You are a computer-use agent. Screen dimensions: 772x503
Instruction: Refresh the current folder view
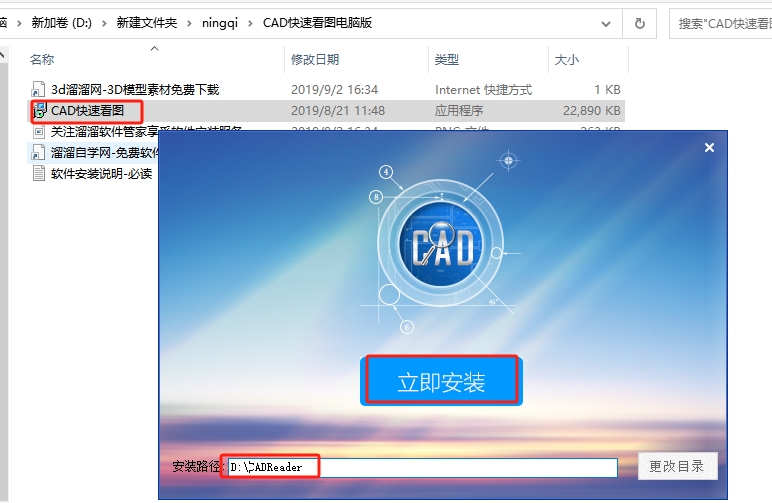(639, 23)
